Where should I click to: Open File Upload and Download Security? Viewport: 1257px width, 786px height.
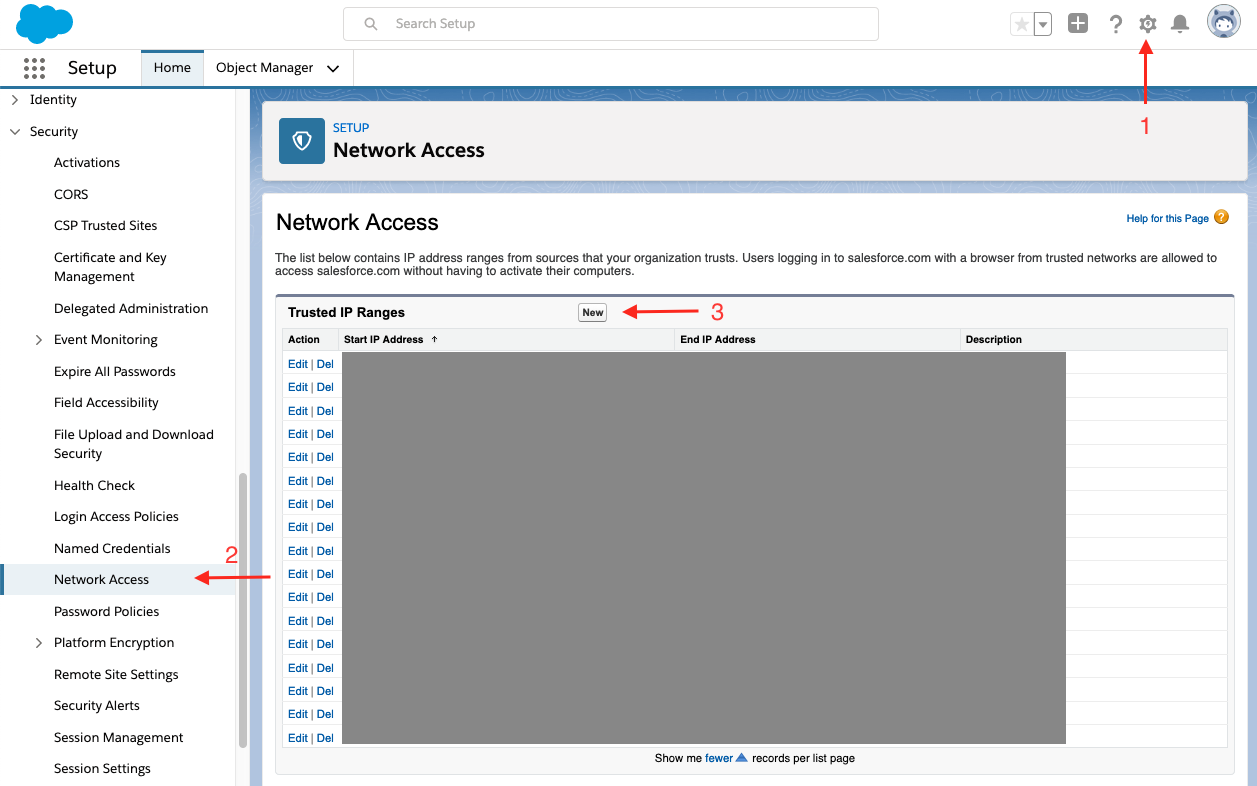click(134, 444)
